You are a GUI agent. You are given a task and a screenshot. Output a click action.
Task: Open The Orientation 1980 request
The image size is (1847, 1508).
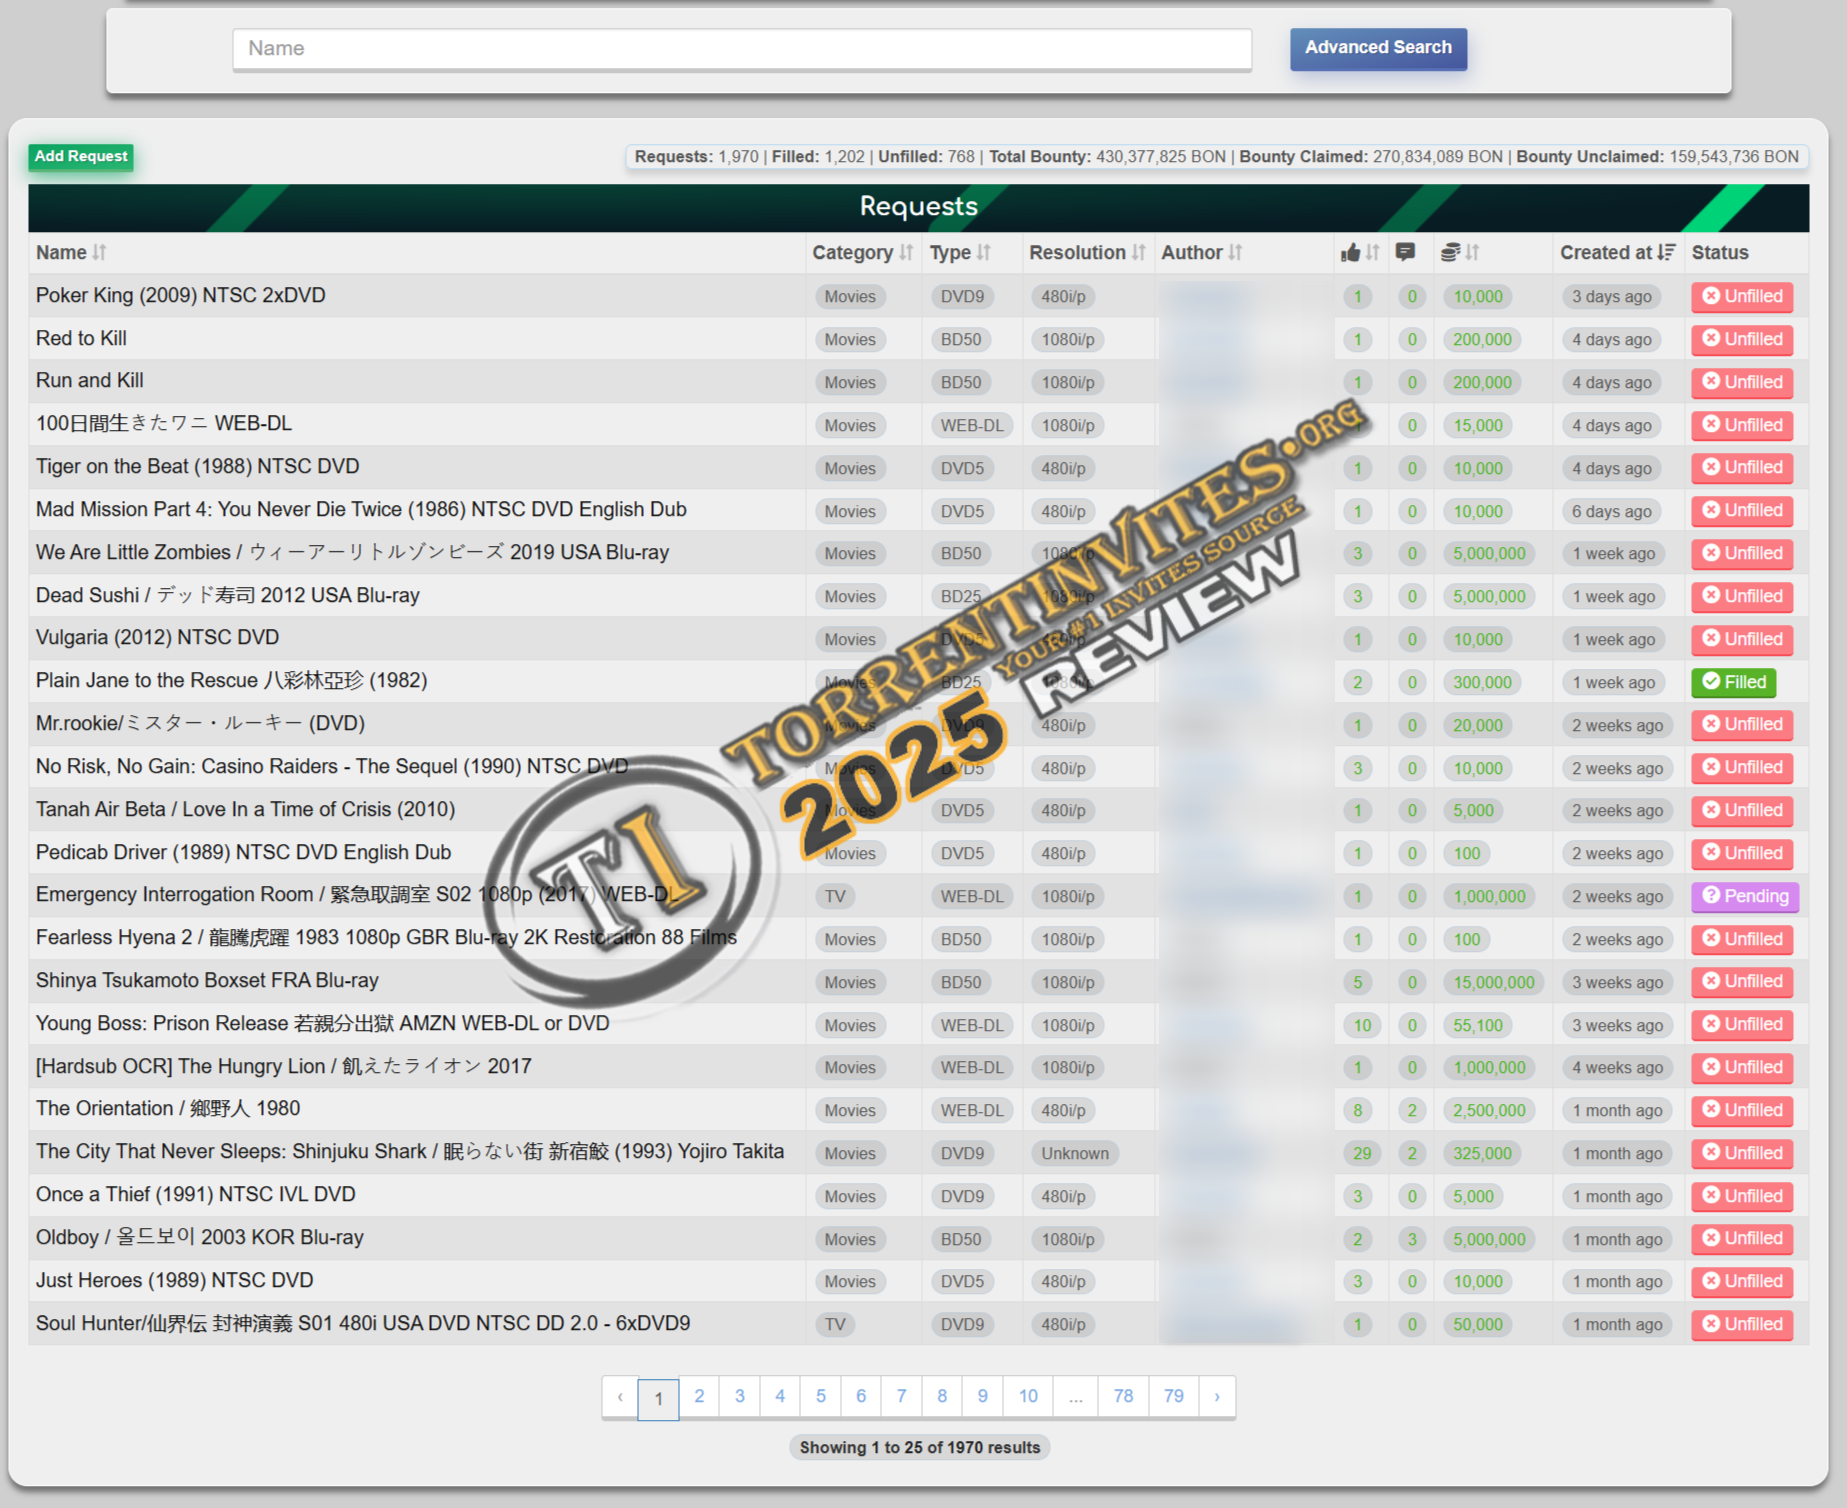[x=168, y=1109]
